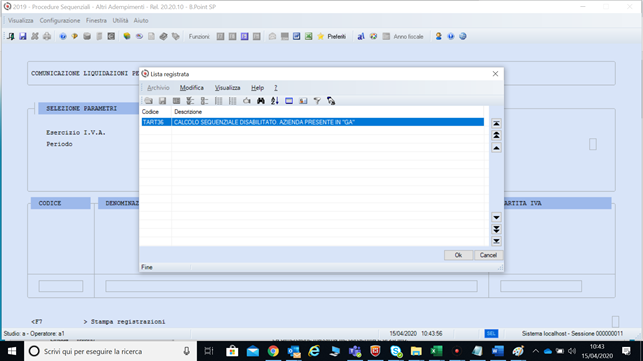Move down one row in list
This screenshot has height=361, width=643.
tap(496, 217)
